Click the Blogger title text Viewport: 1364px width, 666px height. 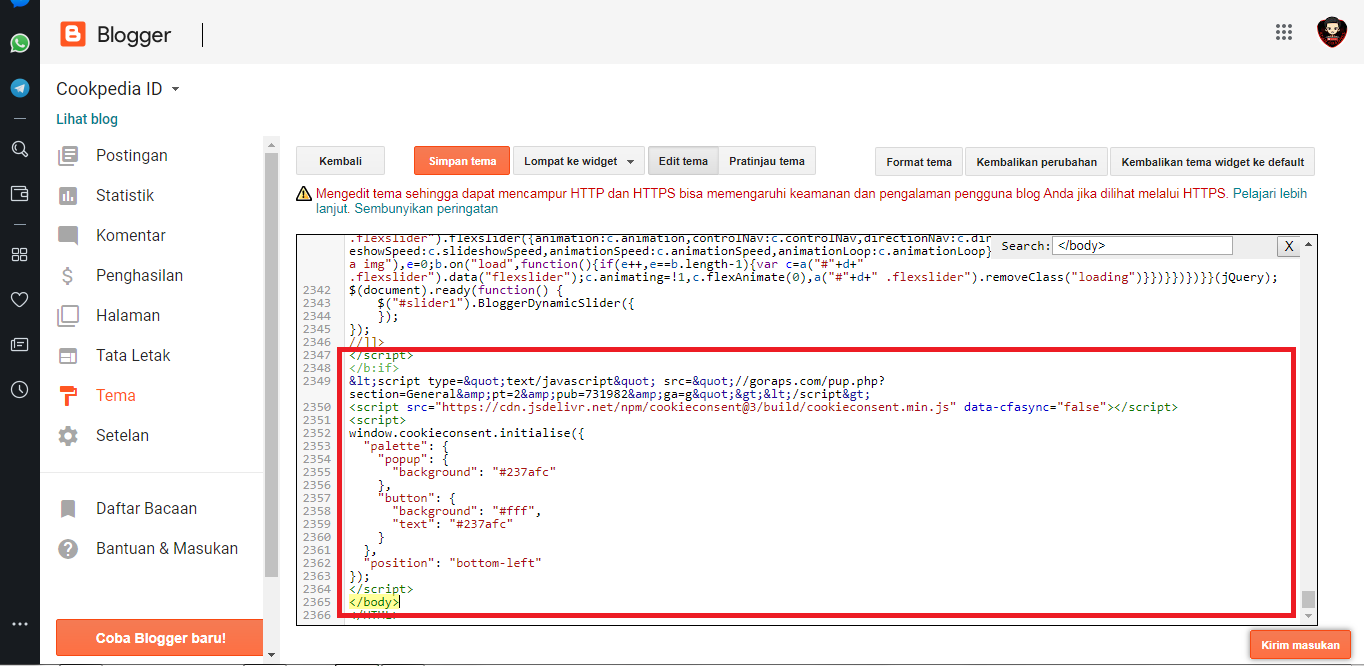134,35
